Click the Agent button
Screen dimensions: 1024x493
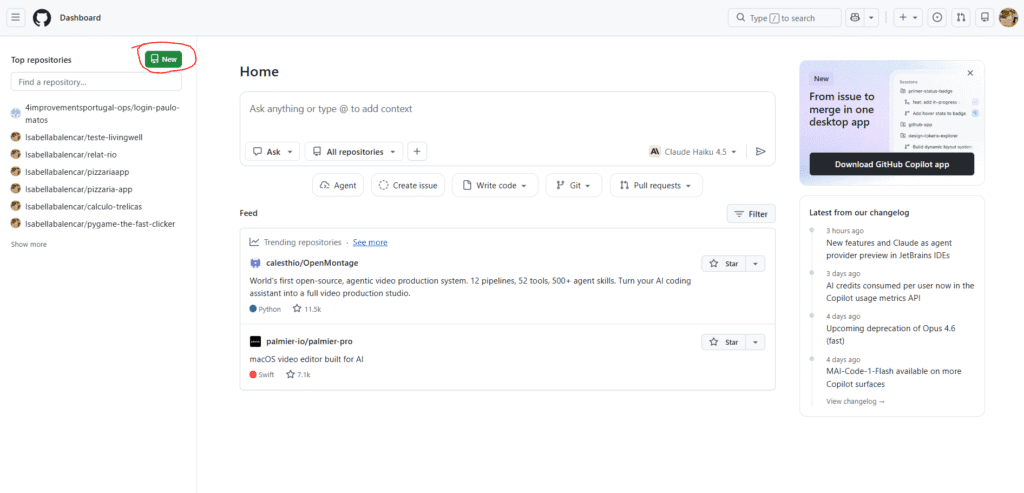coord(338,185)
